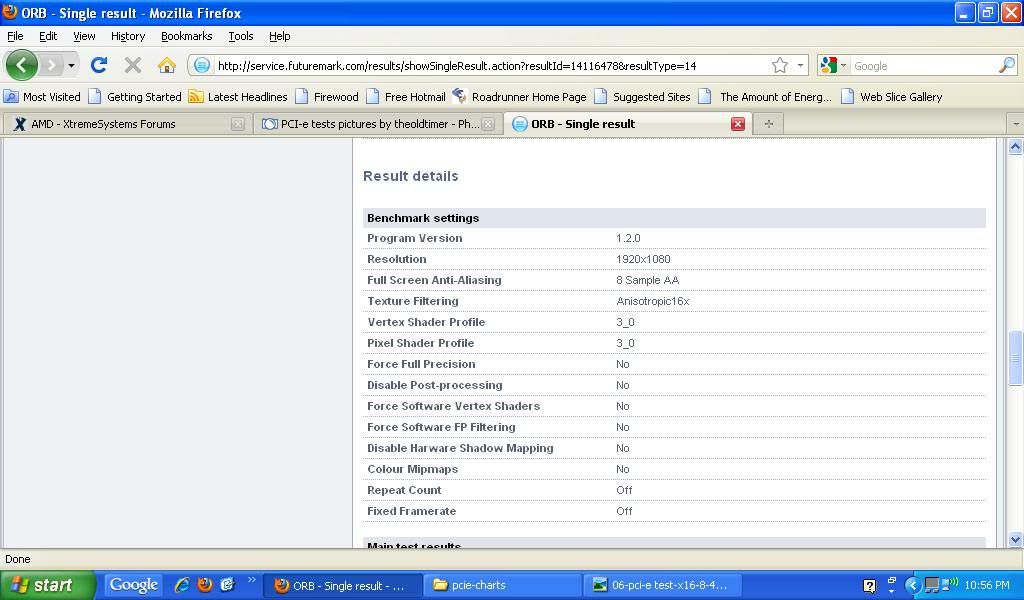Click the Result details heading
Viewport: 1024px width, 600px height.
point(411,176)
